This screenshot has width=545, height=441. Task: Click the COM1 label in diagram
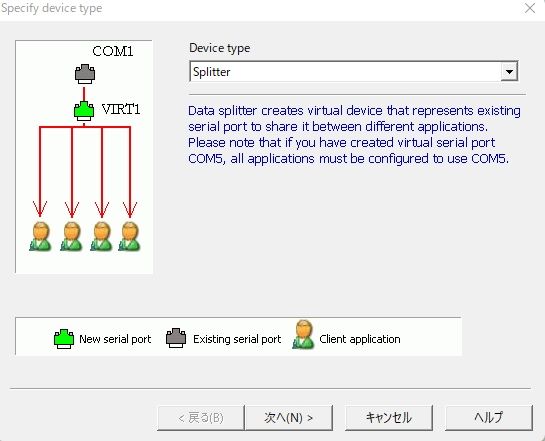[113, 51]
